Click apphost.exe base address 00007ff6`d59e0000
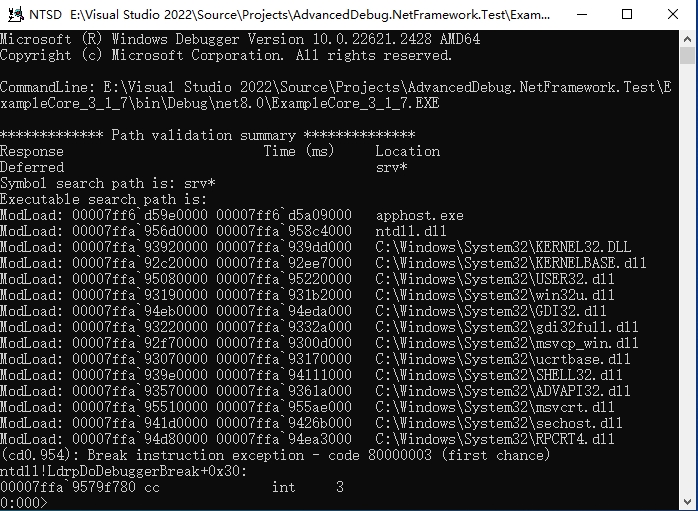 click(x=140, y=215)
